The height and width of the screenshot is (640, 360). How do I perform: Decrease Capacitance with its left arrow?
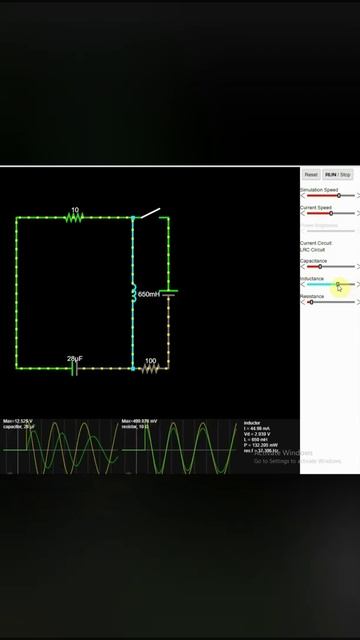[303, 267]
